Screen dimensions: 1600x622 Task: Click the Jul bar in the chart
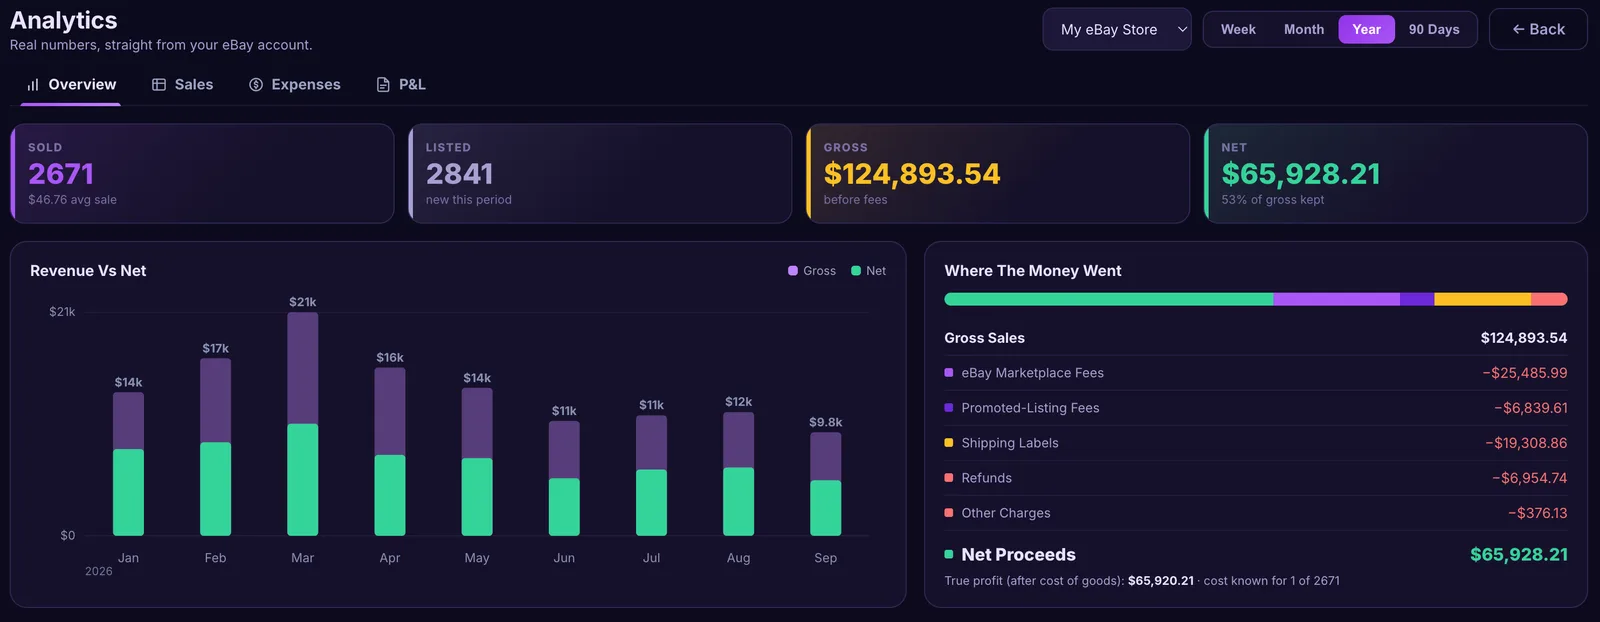pos(651,475)
